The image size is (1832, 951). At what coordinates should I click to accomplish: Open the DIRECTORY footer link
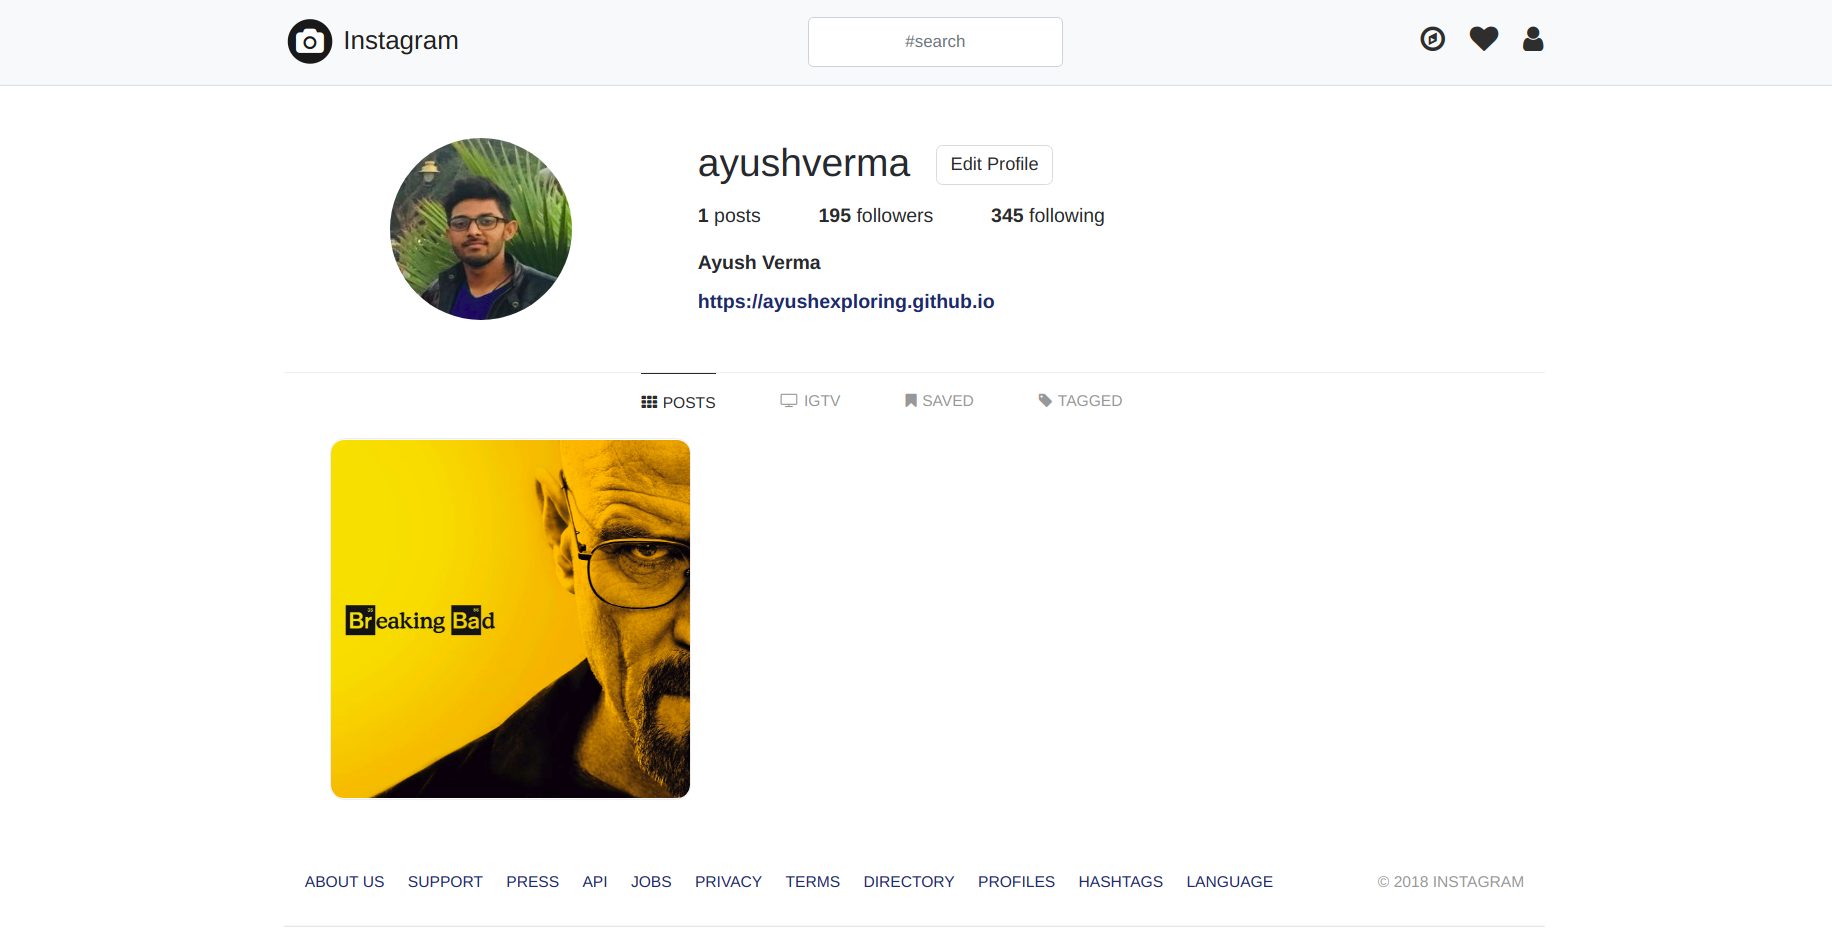pyautogui.click(x=909, y=882)
